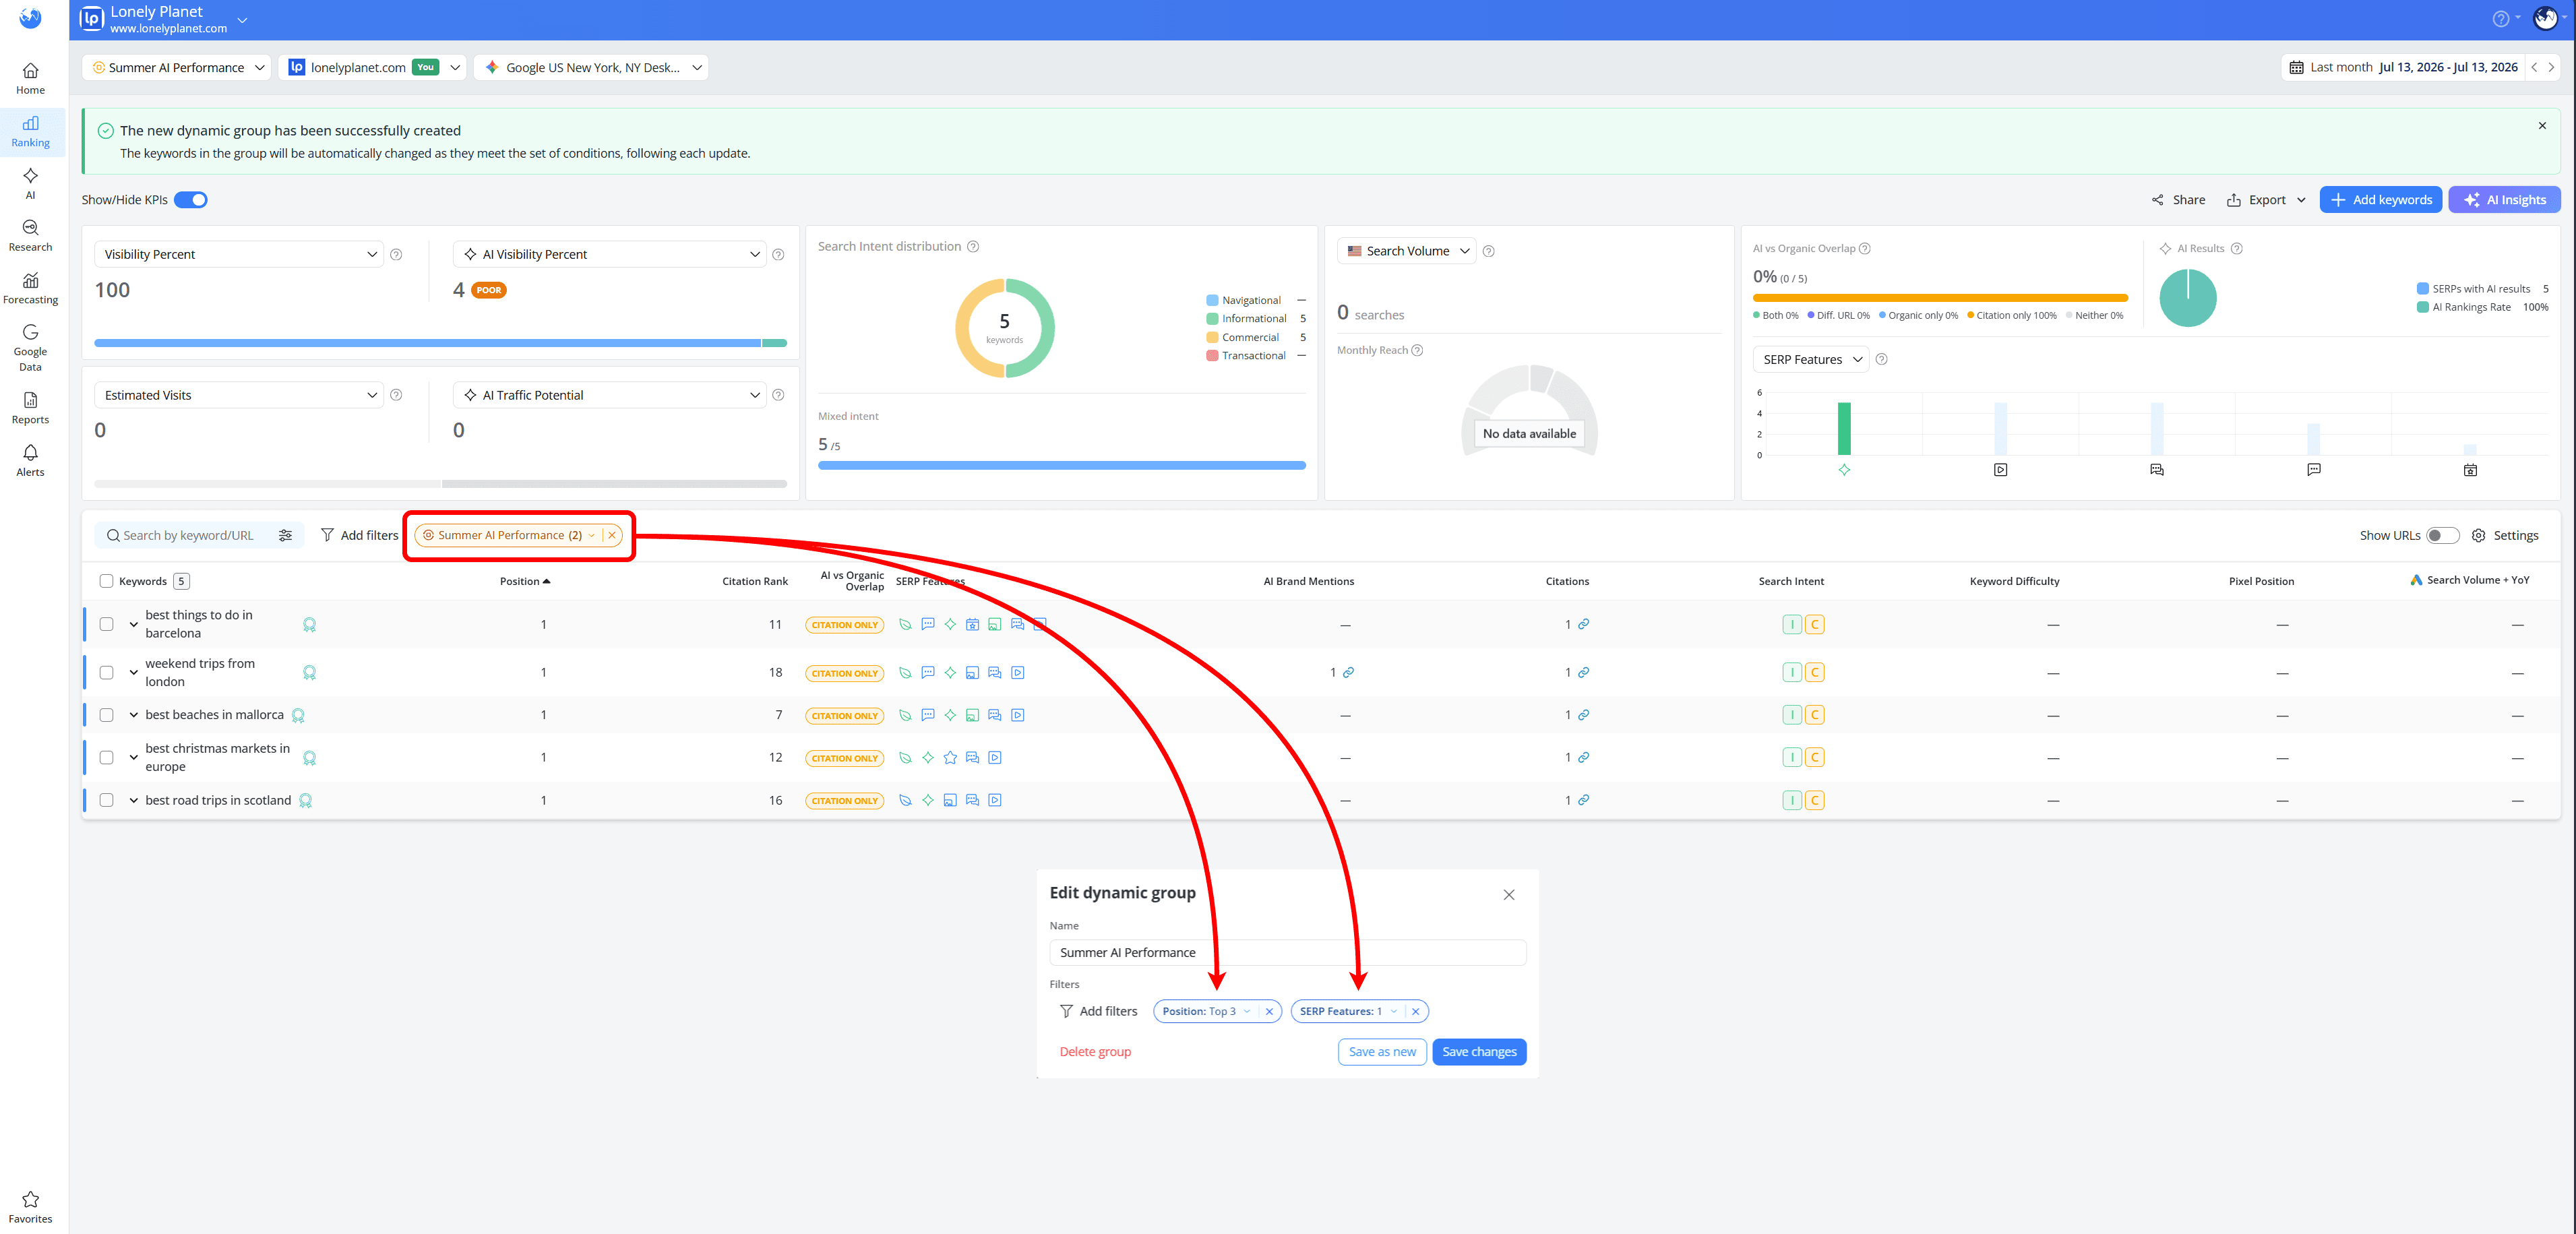Click Search Intent distribution info icon
2576x1234 pixels.
973,247
